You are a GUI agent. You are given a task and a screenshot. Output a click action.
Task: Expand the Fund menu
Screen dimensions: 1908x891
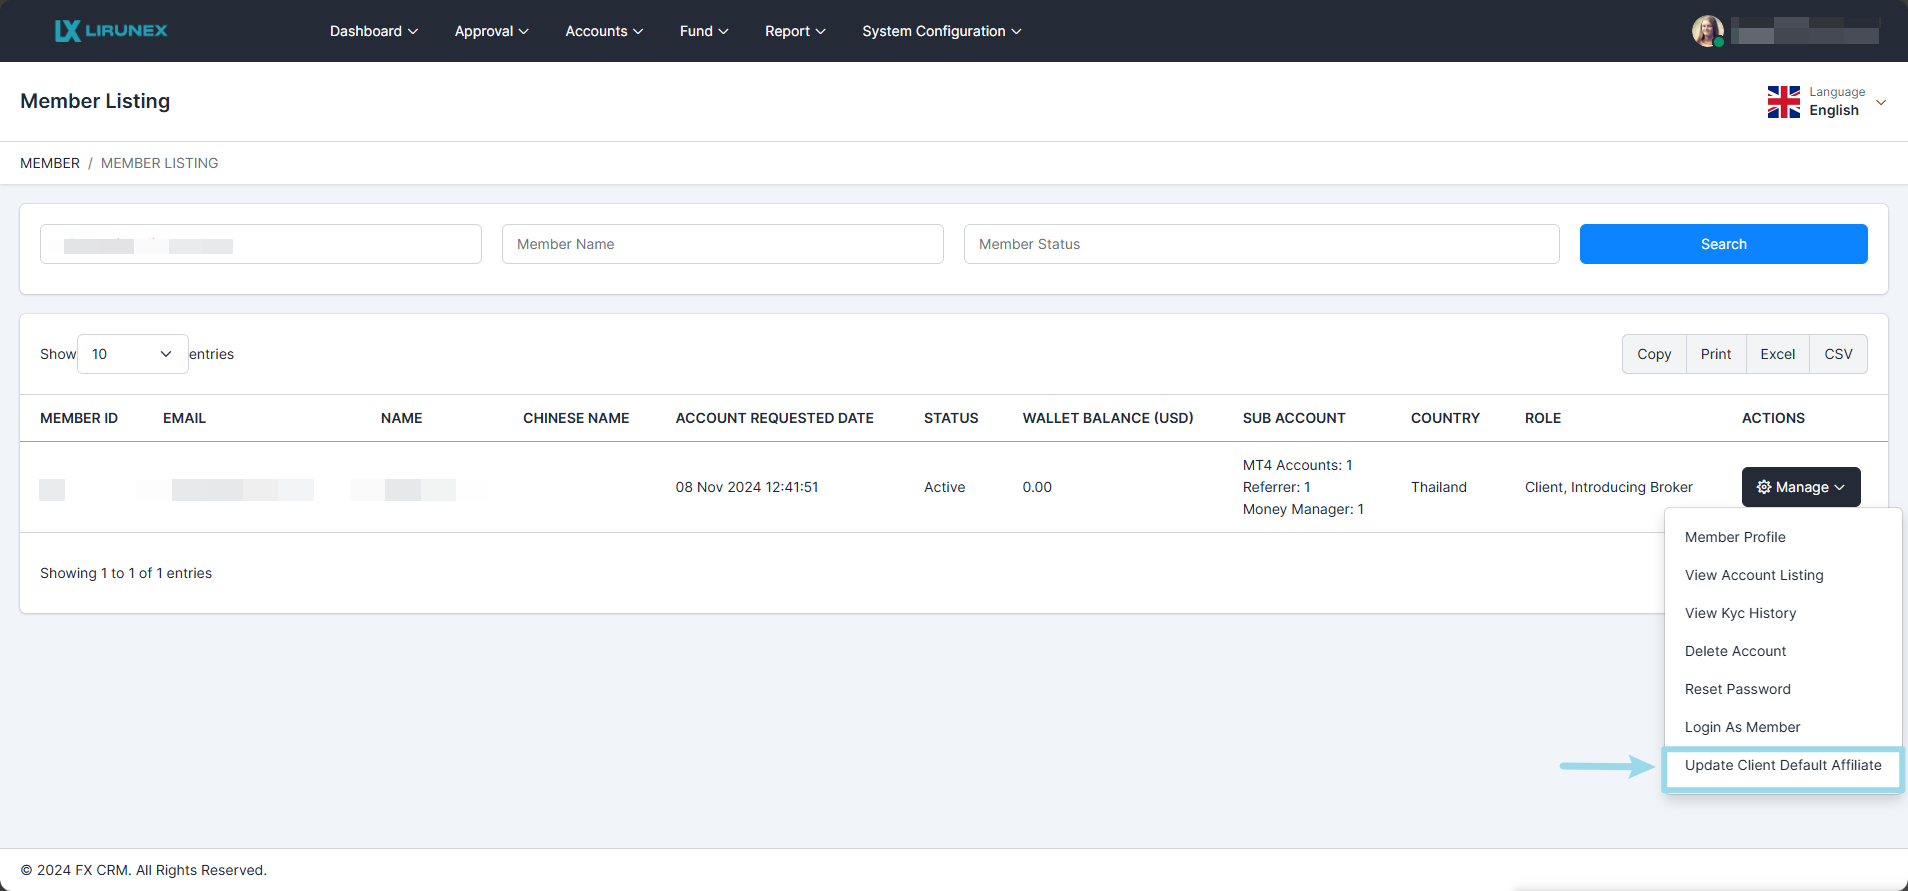click(703, 31)
